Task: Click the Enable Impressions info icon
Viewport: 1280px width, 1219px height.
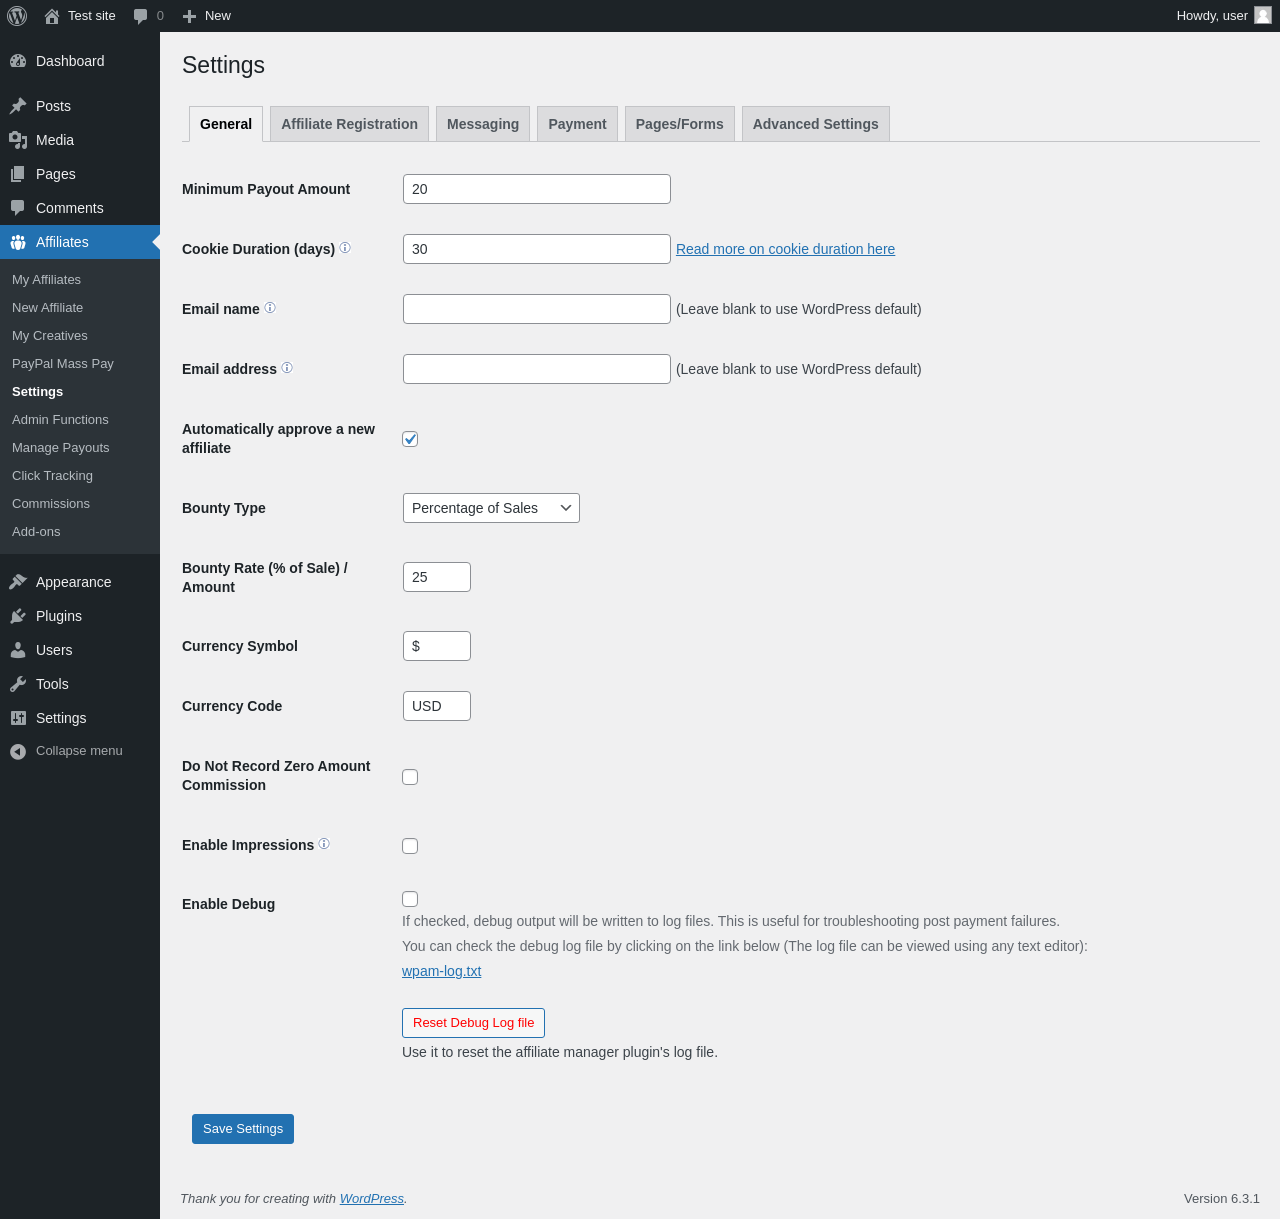Action: [x=324, y=844]
